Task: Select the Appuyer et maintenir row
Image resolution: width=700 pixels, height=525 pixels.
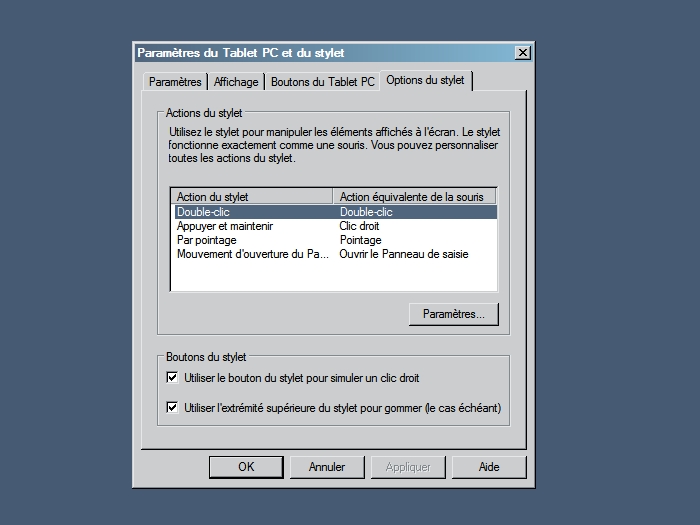Action: (x=336, y=226)
